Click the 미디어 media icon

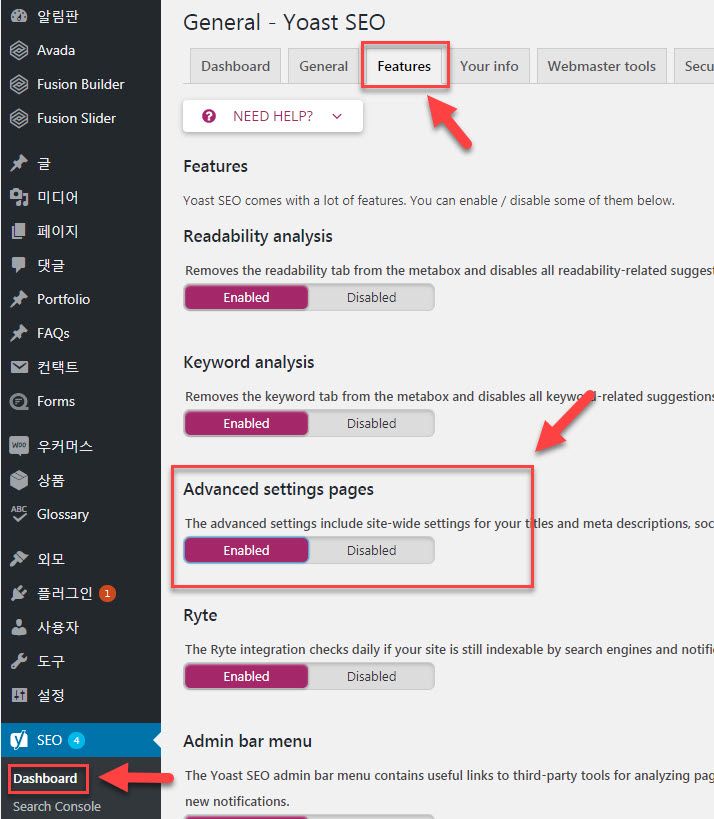pos(19,197)
